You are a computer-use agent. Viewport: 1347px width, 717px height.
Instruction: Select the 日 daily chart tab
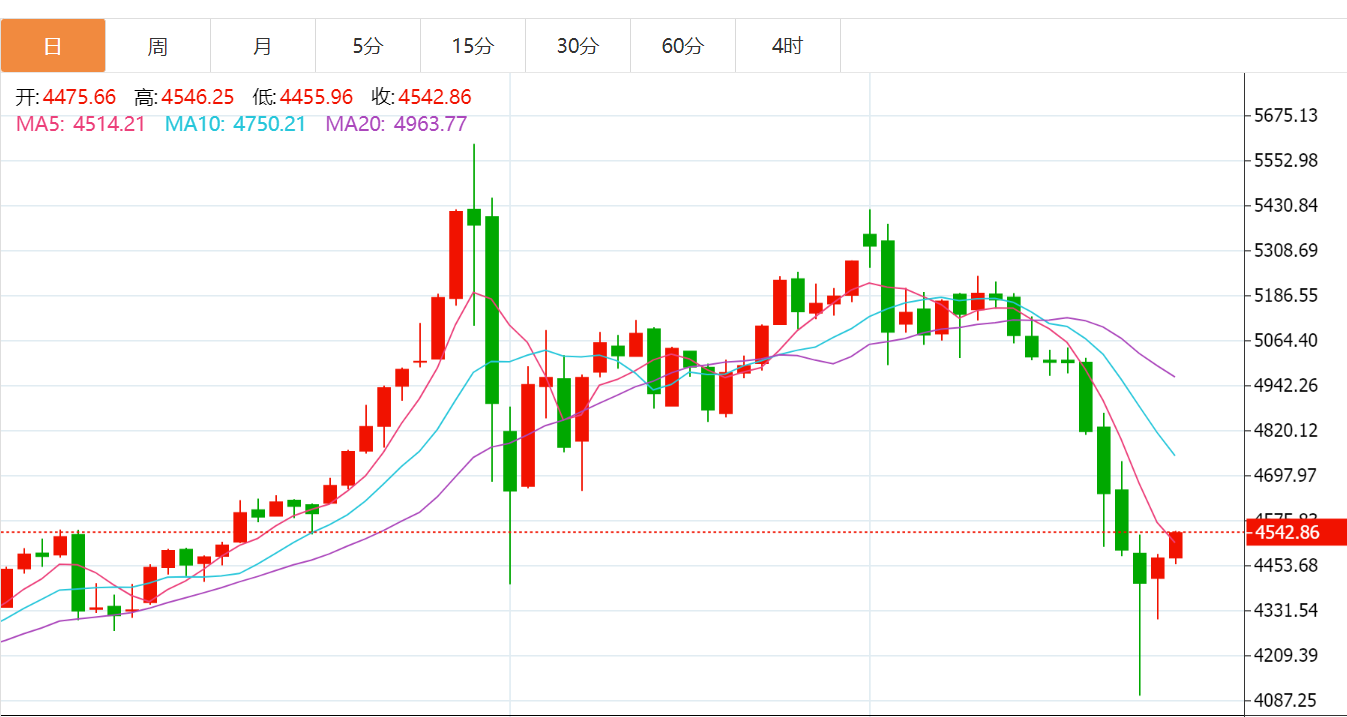(x=53, y=46)
